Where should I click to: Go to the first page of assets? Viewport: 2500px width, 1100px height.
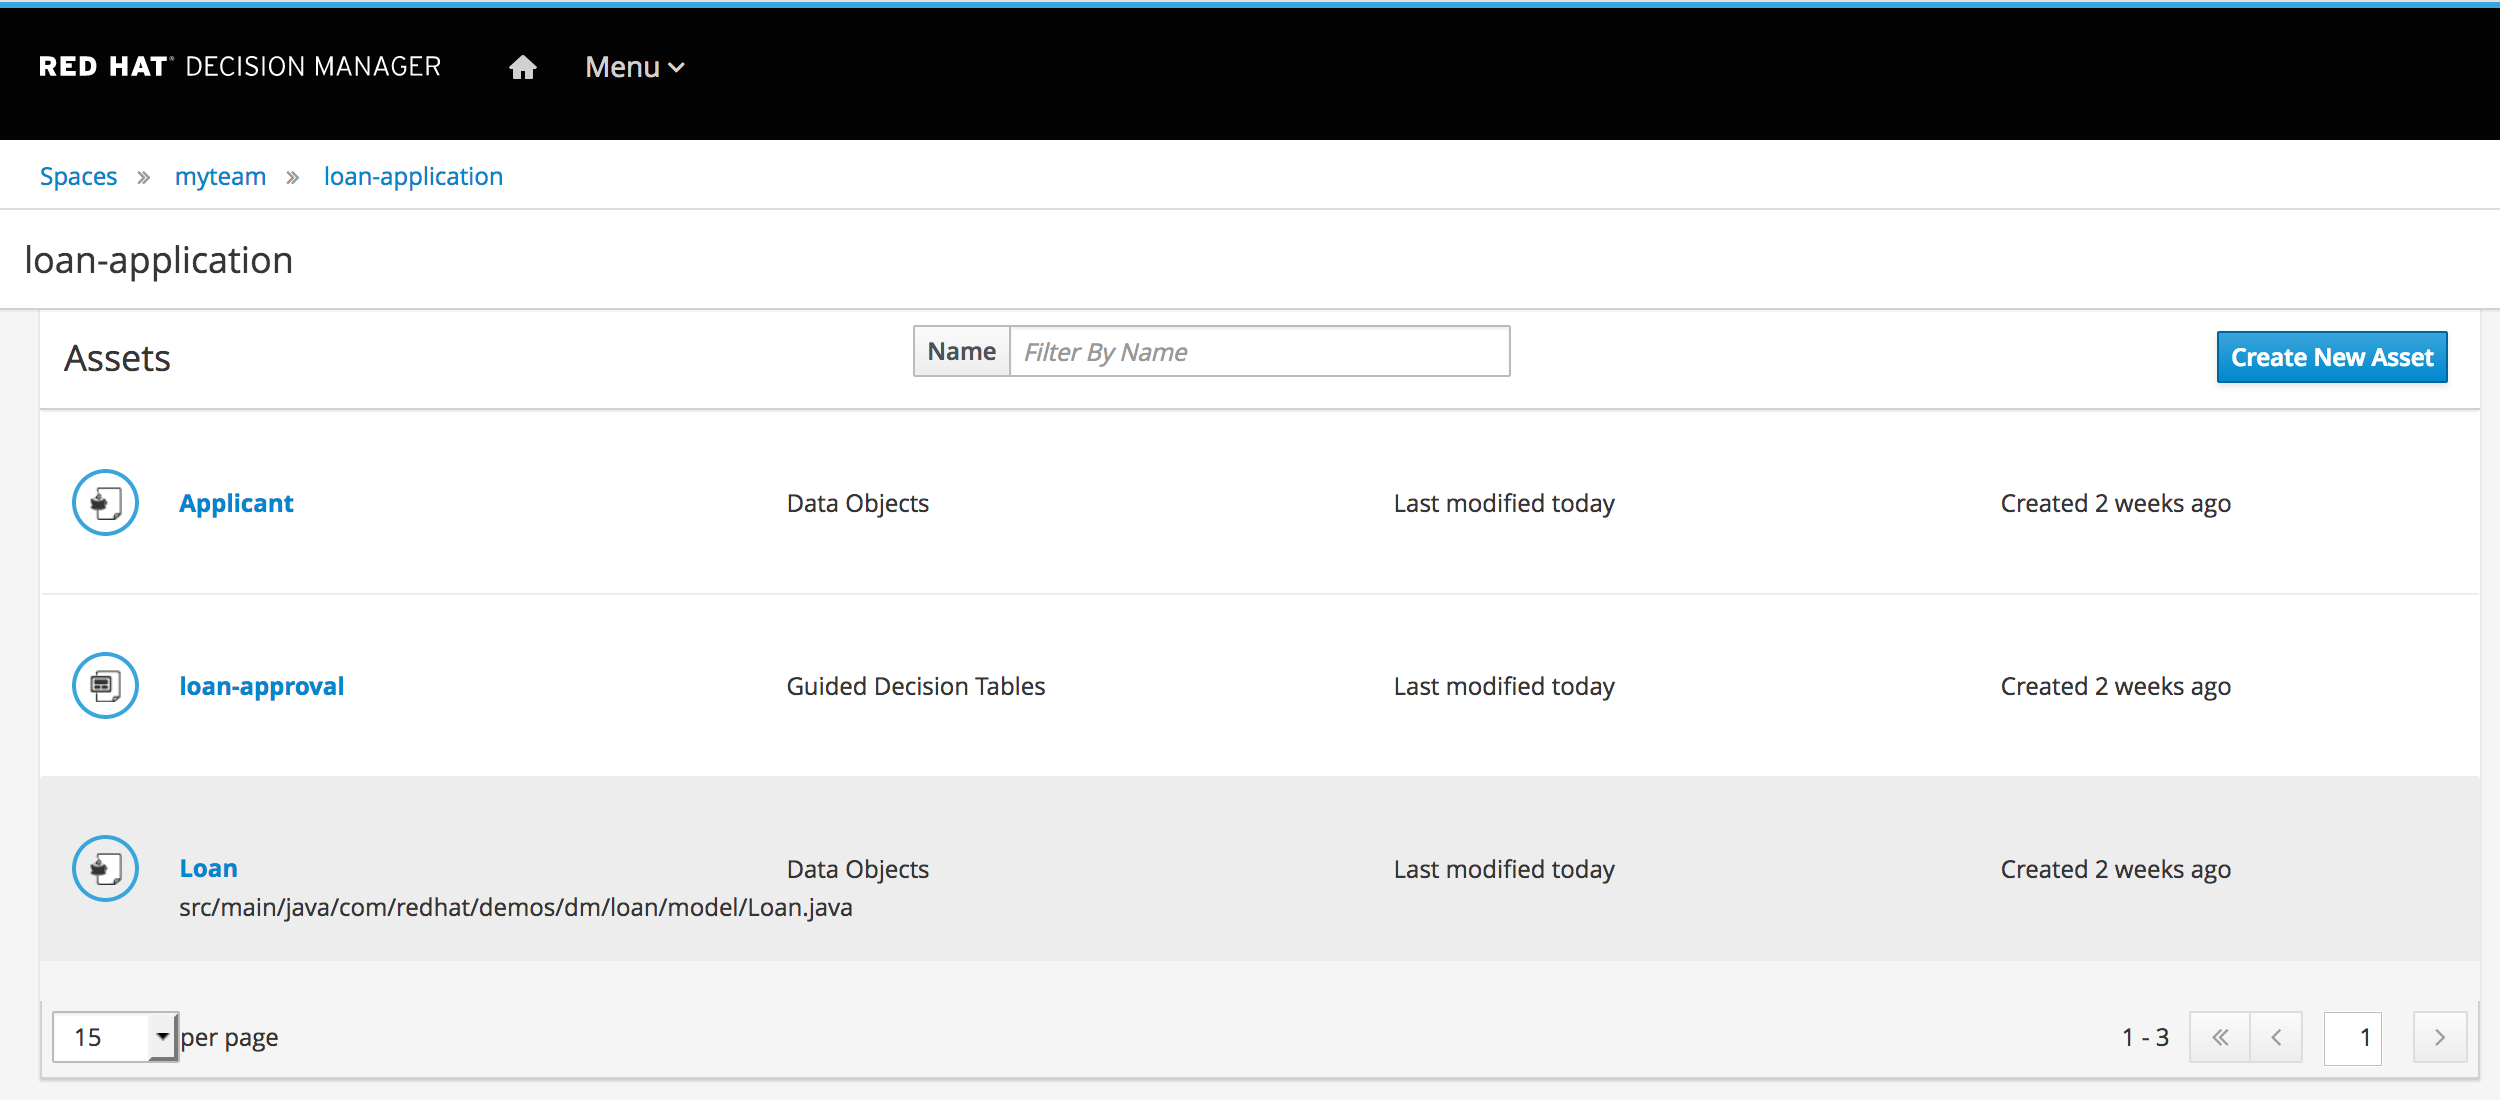(2219, 1037)
